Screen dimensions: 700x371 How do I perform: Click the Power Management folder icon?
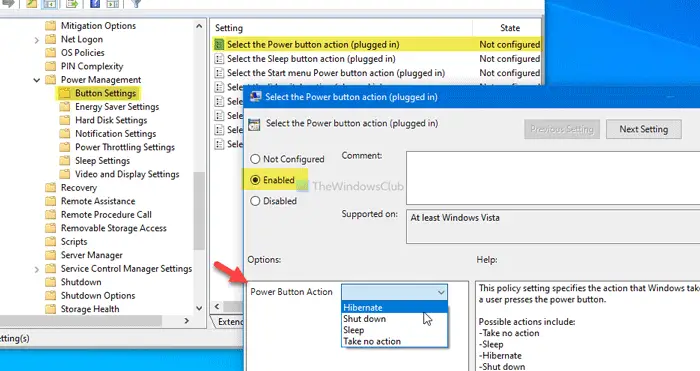50,79
